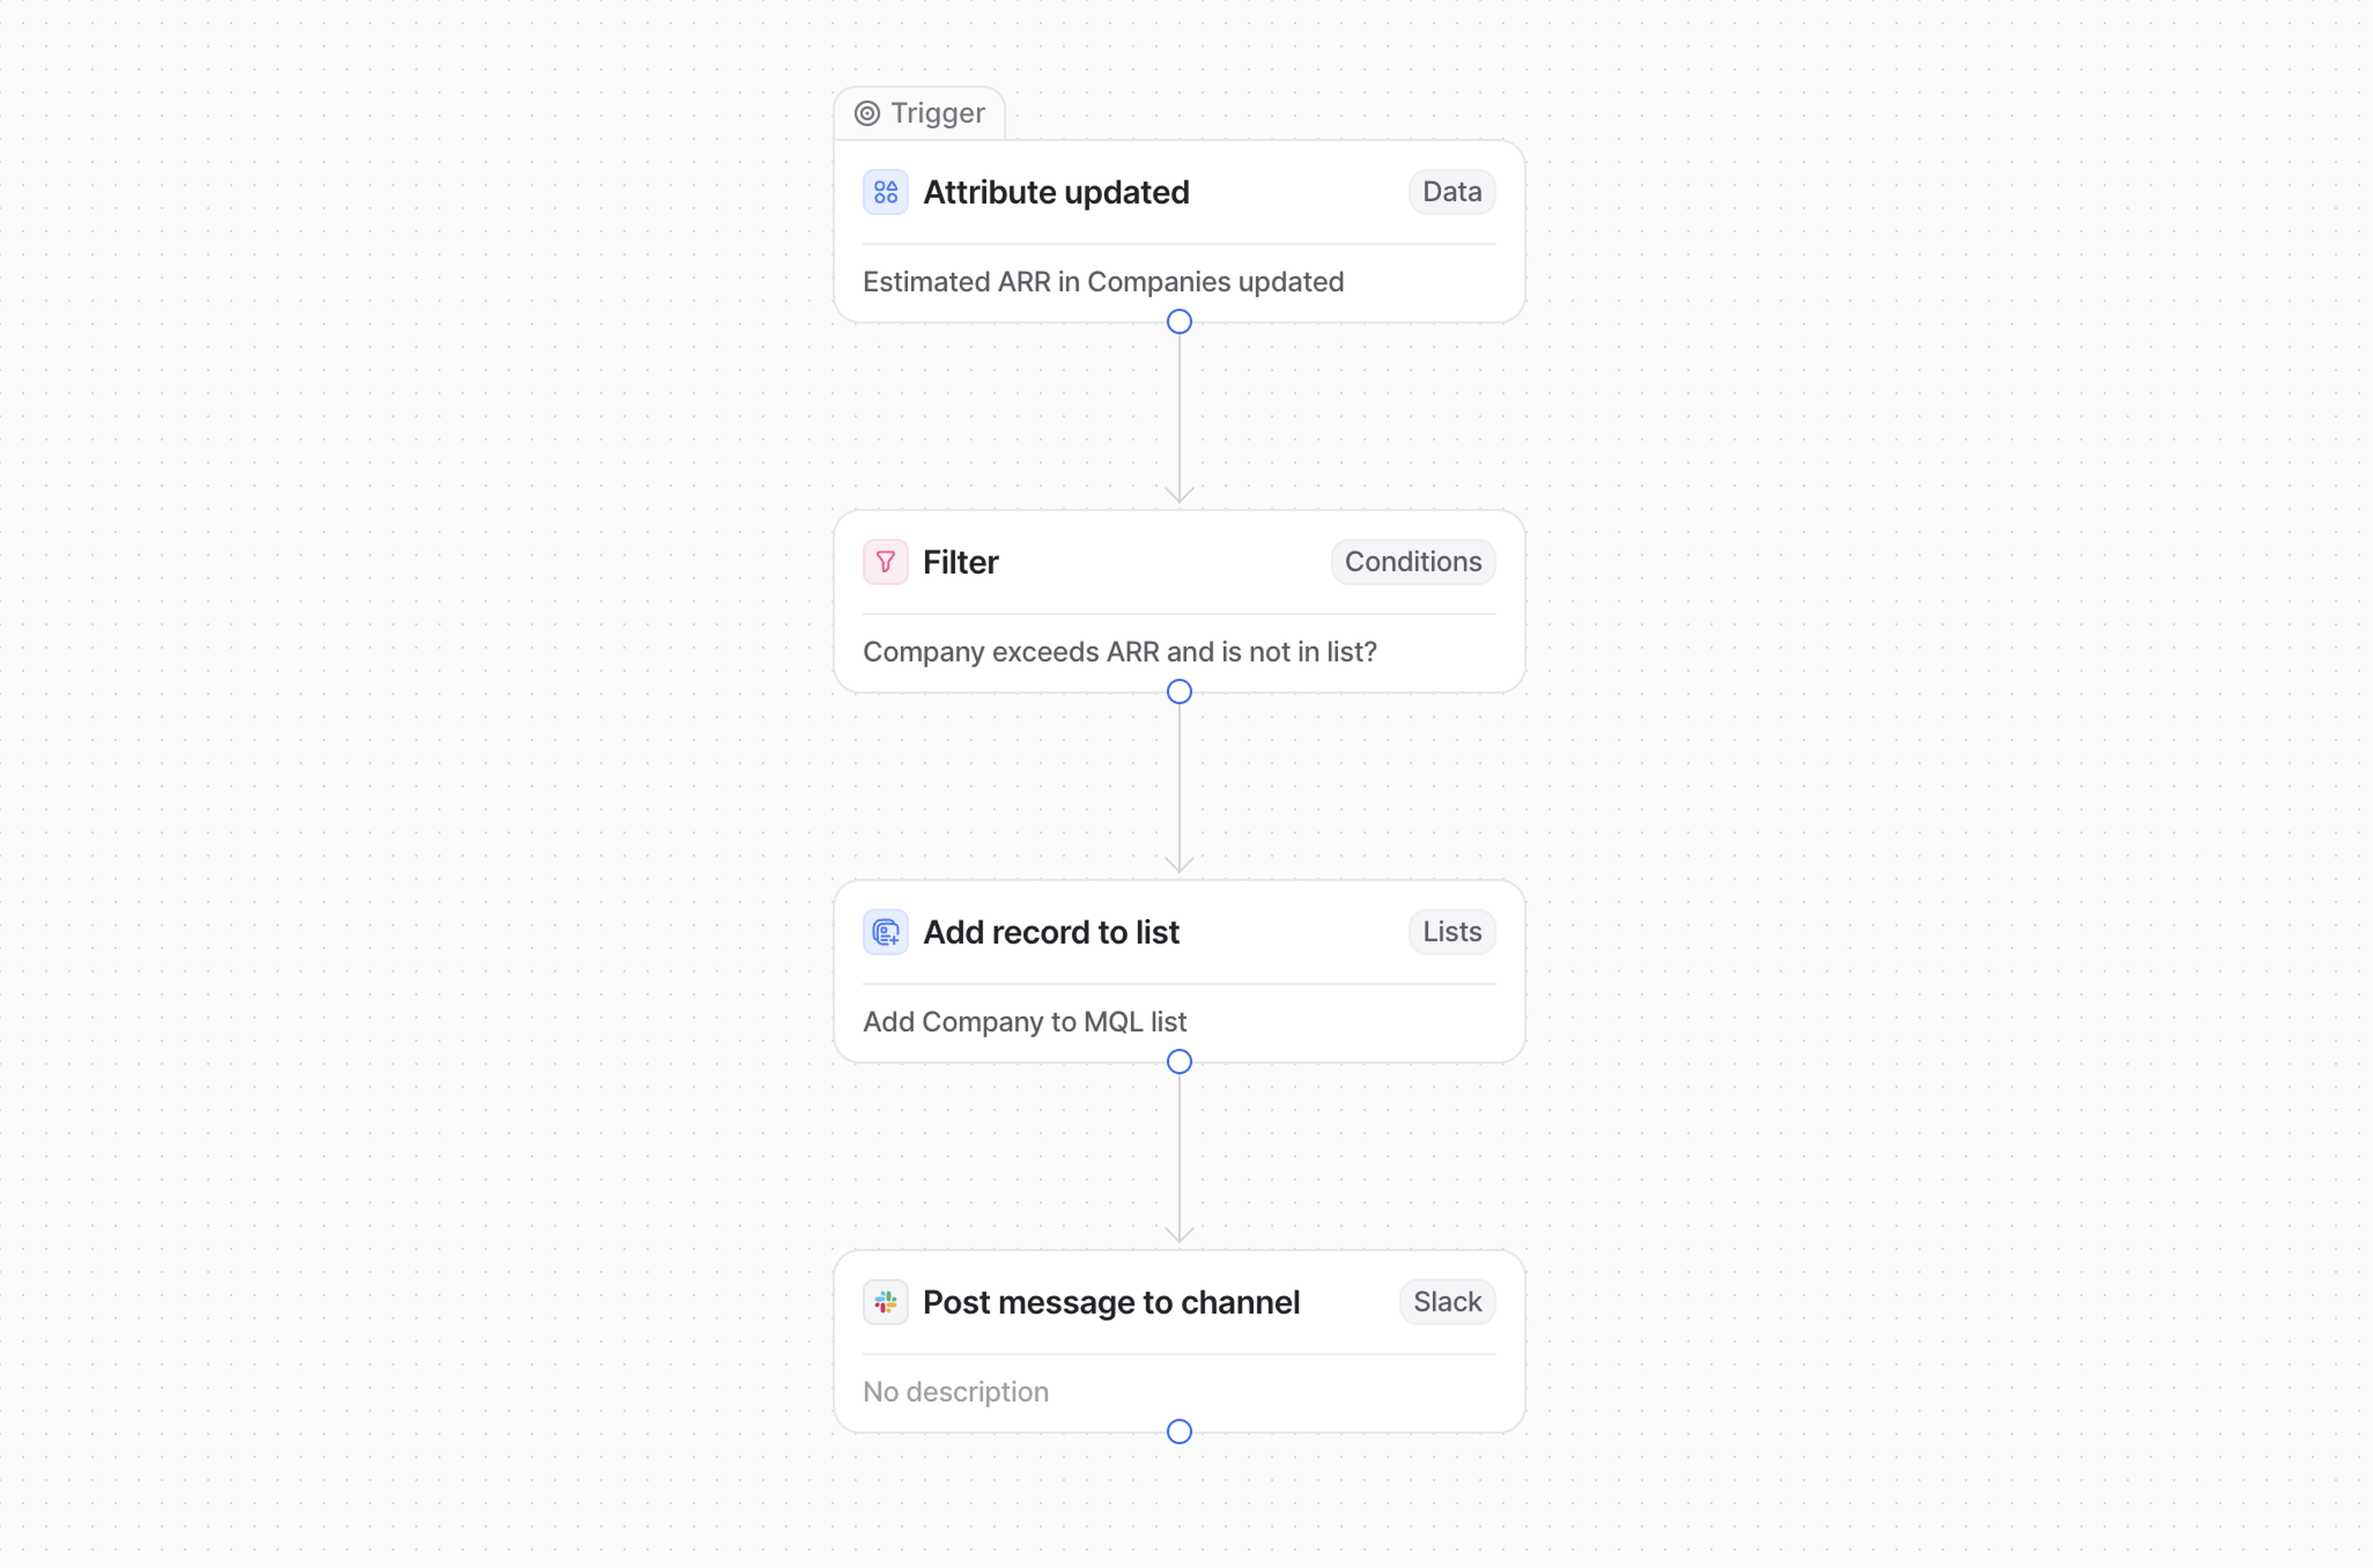2373x1568 pixels.
Task: Click the Add record to list icon
Action: tap(885, 932)
